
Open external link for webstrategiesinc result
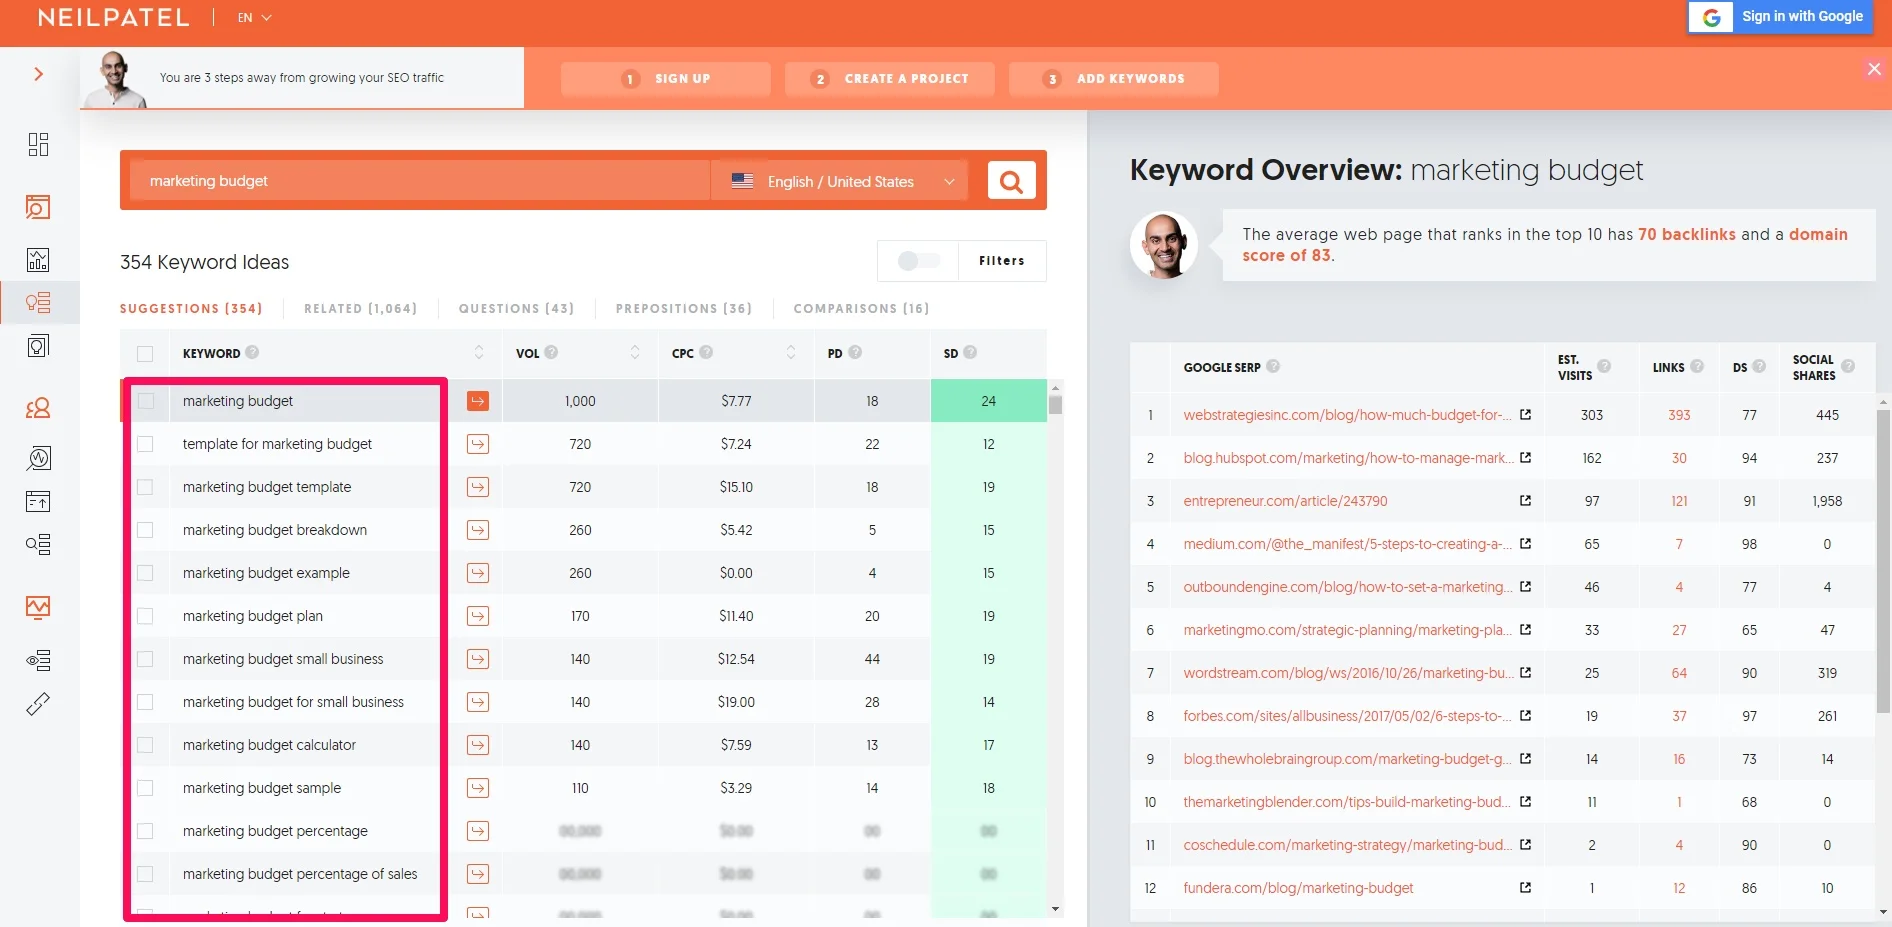[1525, 414]
